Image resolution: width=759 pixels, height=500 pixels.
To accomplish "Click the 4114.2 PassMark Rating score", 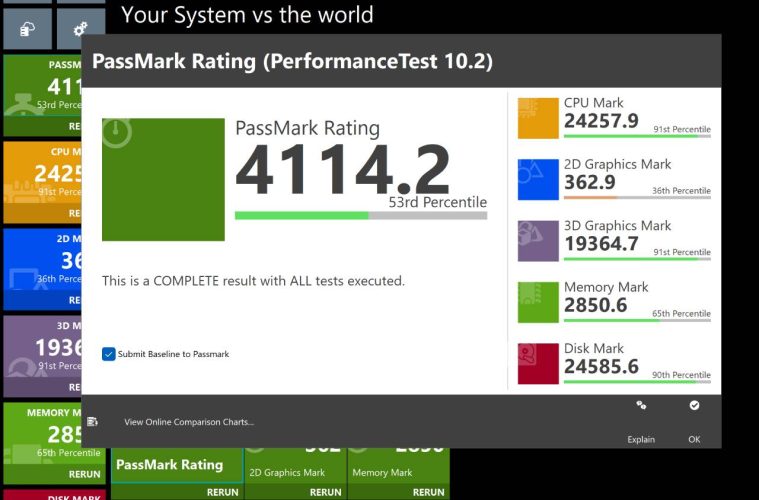I will coord(342,170).
